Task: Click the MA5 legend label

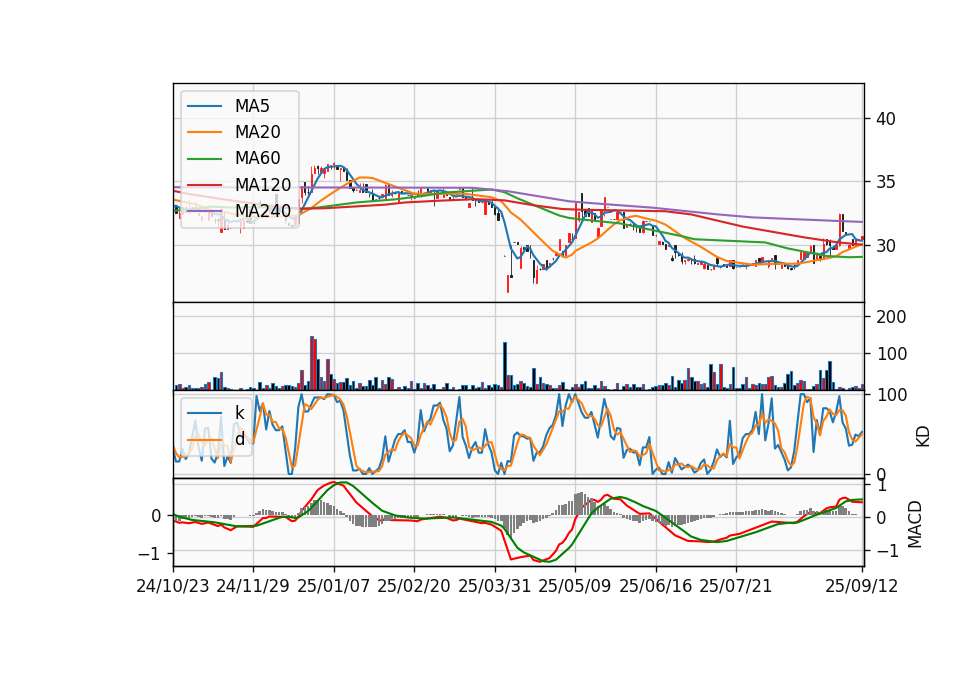Action: [x=252, y=106]
